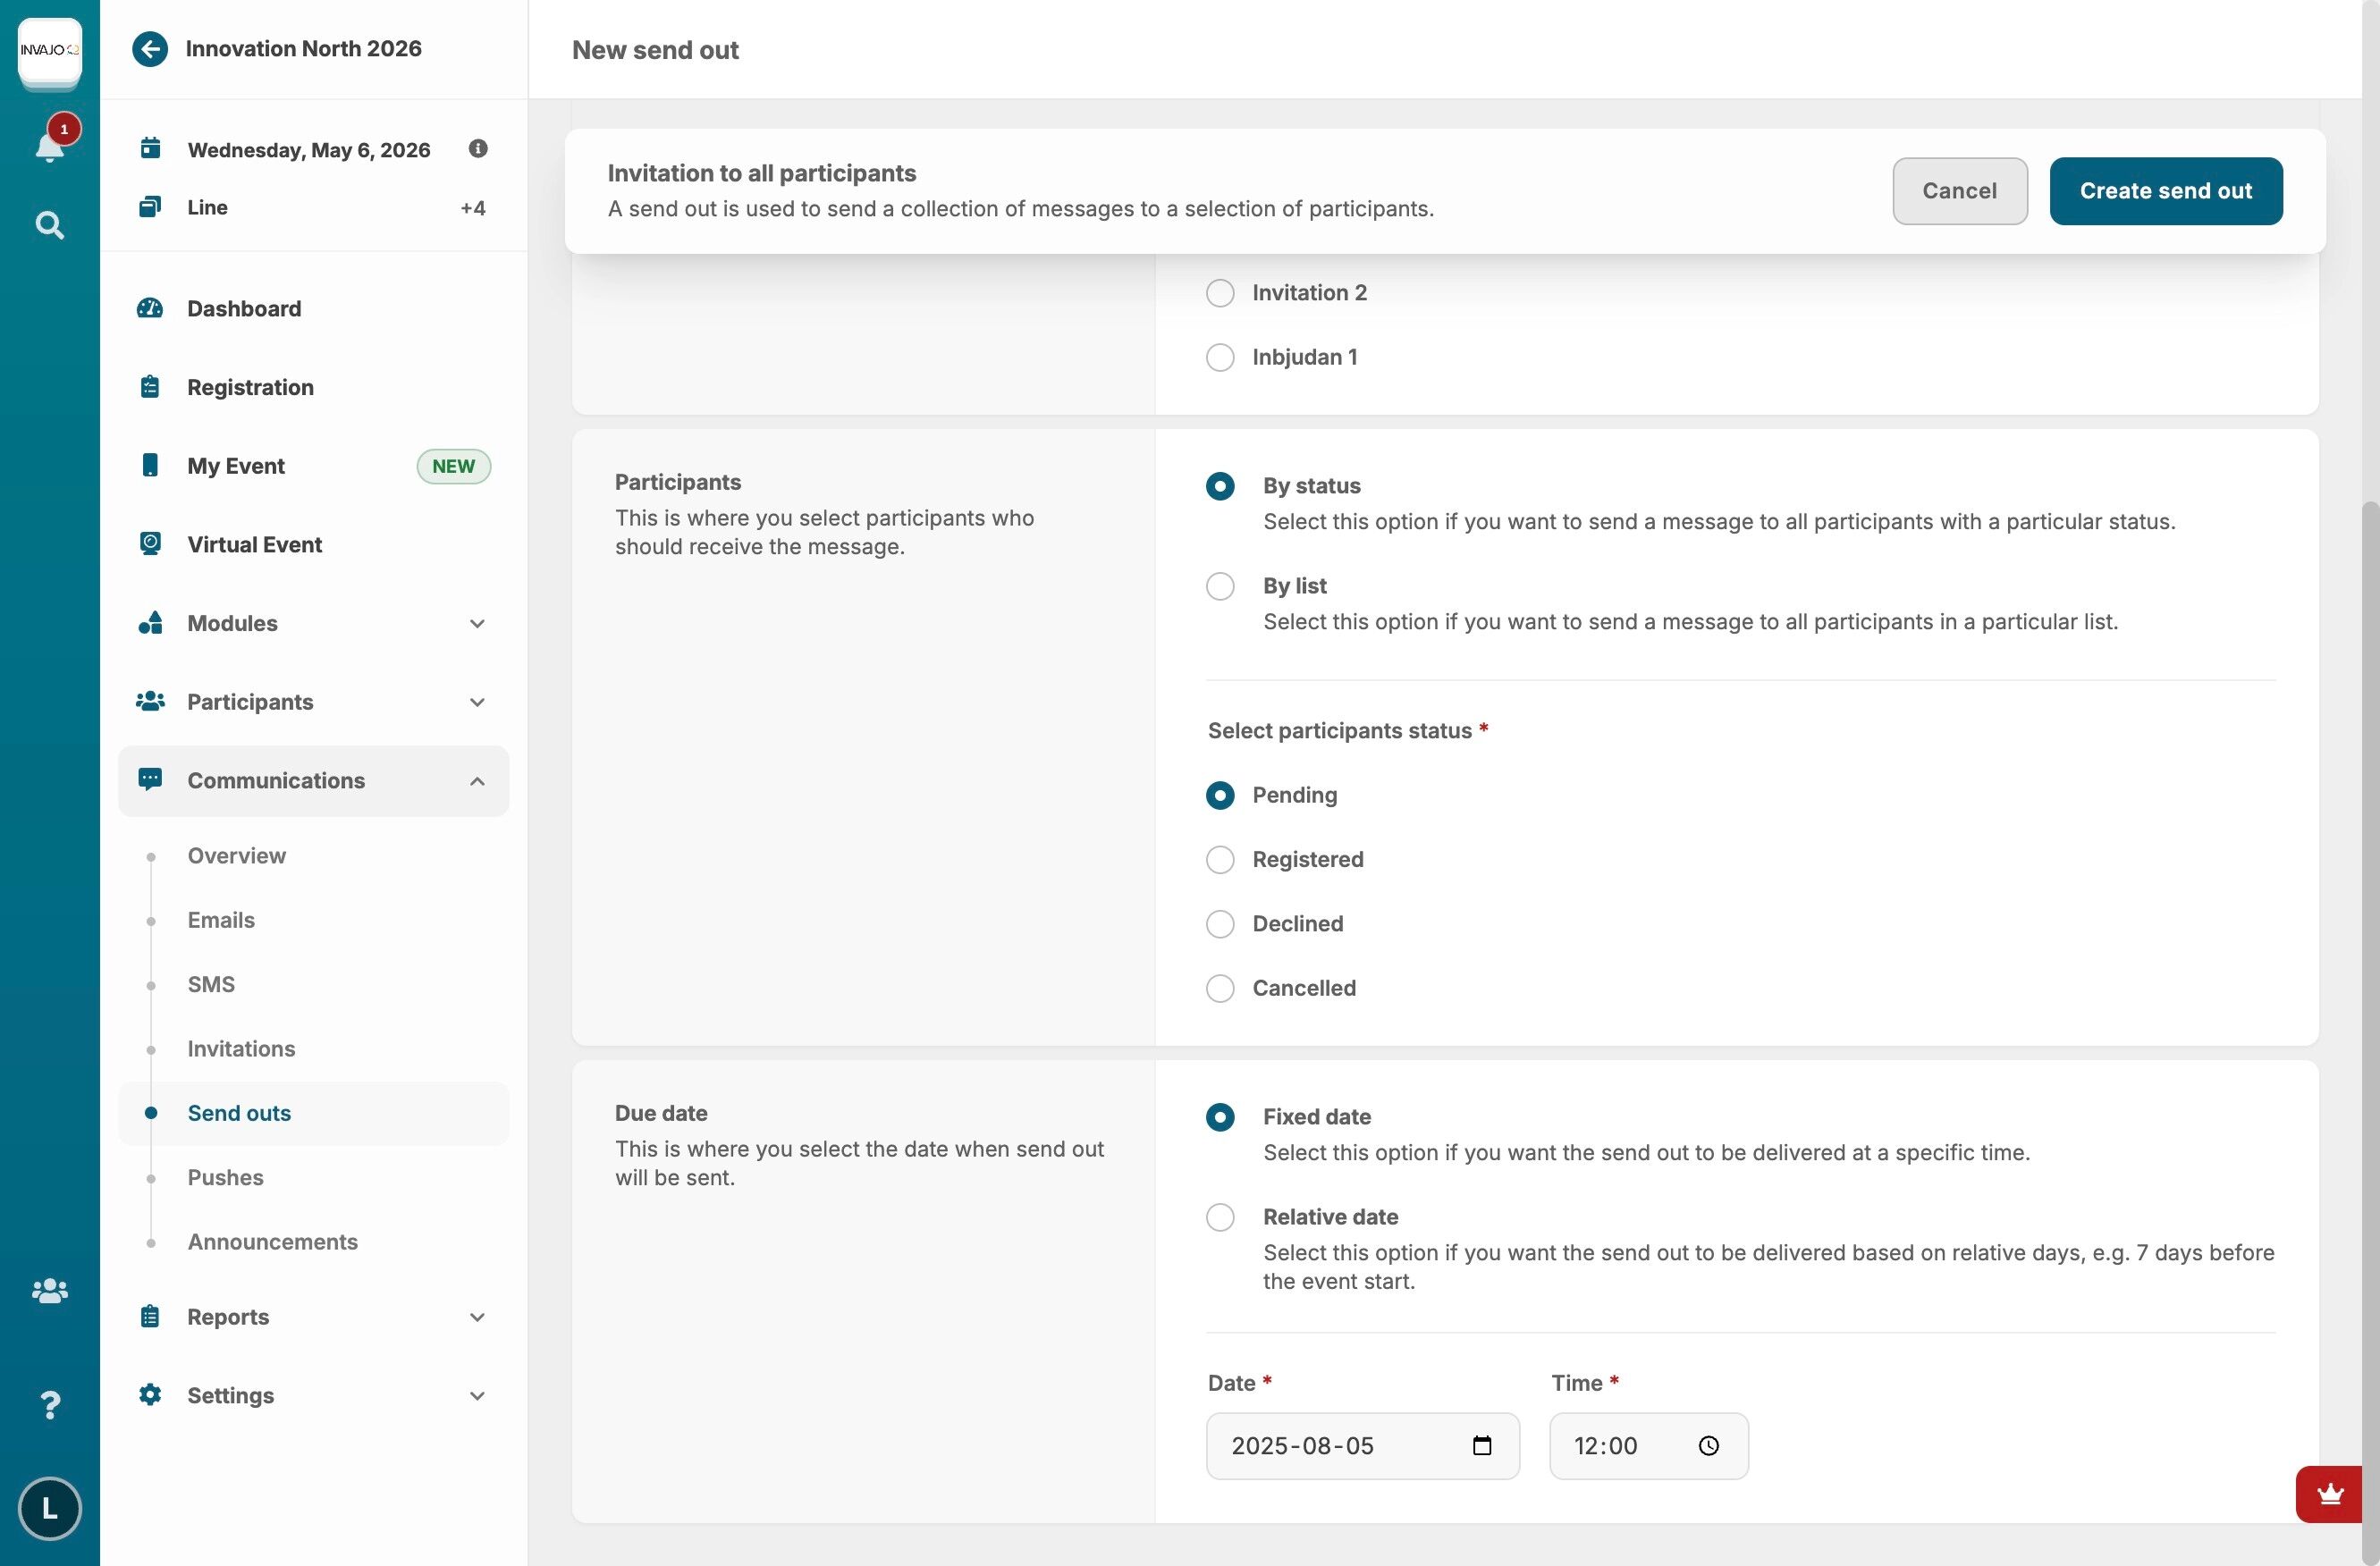Image resolution: width=2380 pixels, height=1566 pixels.
Task: Click the Create send out button
Action: click(2165, 191)
